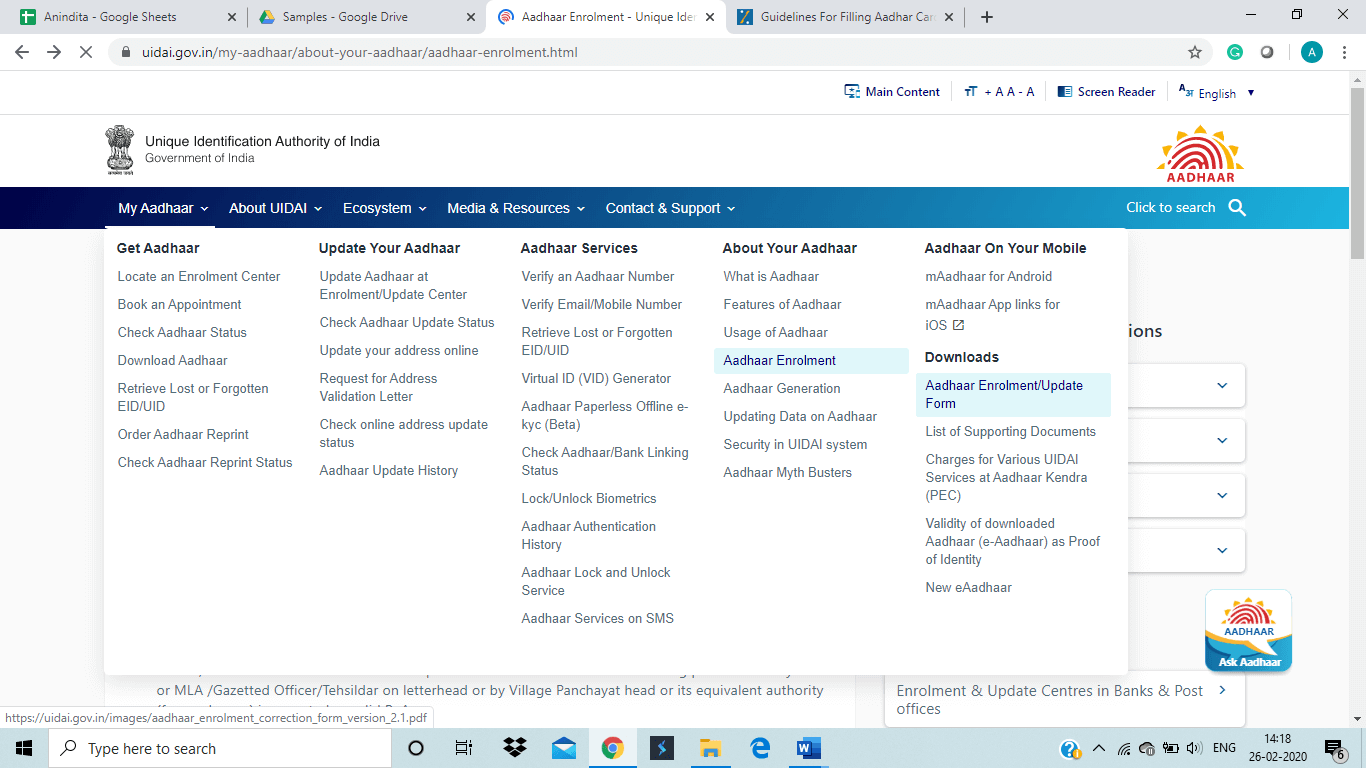
Task: Open Microsoft Word from taskbar
Action: tap(808, 748)
